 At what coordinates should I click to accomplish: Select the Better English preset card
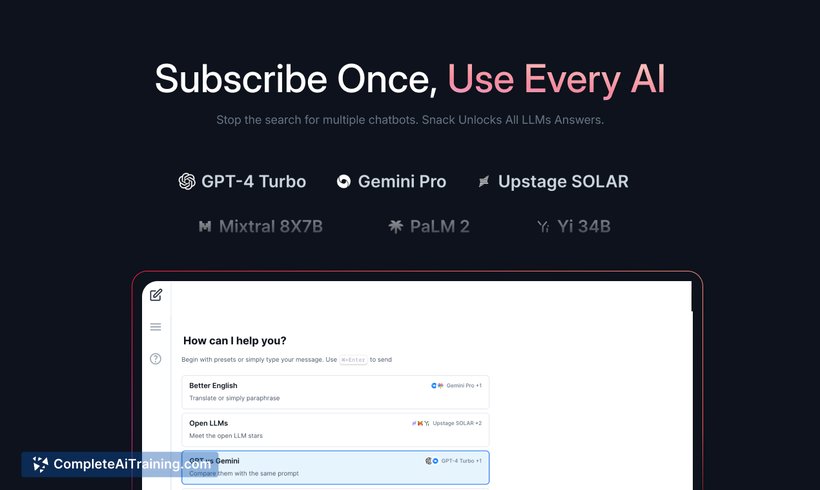335,392
